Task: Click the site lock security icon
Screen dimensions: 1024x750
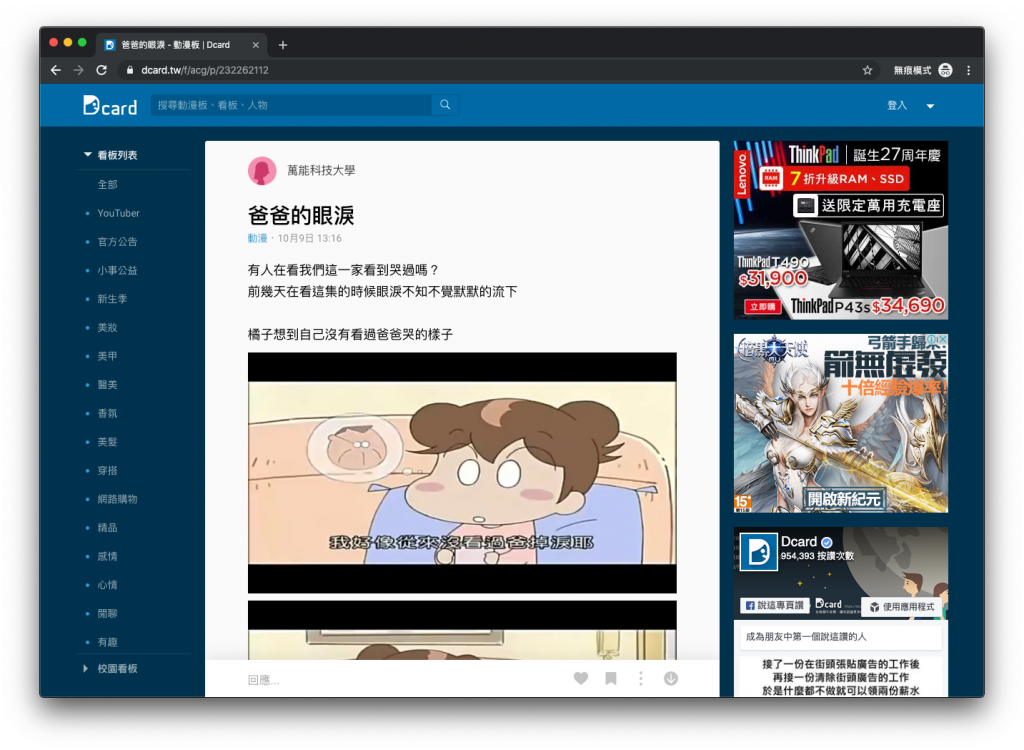Action: 130,70
